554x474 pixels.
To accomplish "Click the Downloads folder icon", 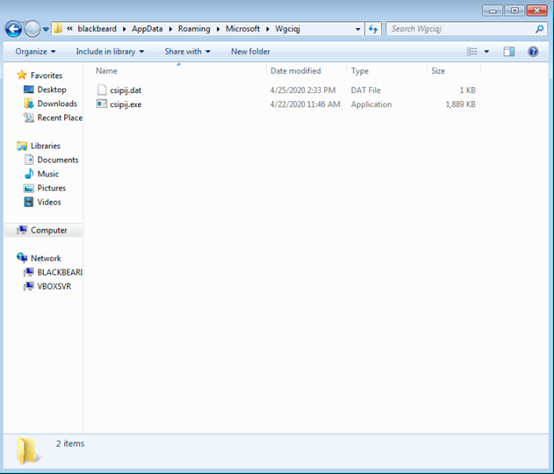I will (x=29, y=103).
